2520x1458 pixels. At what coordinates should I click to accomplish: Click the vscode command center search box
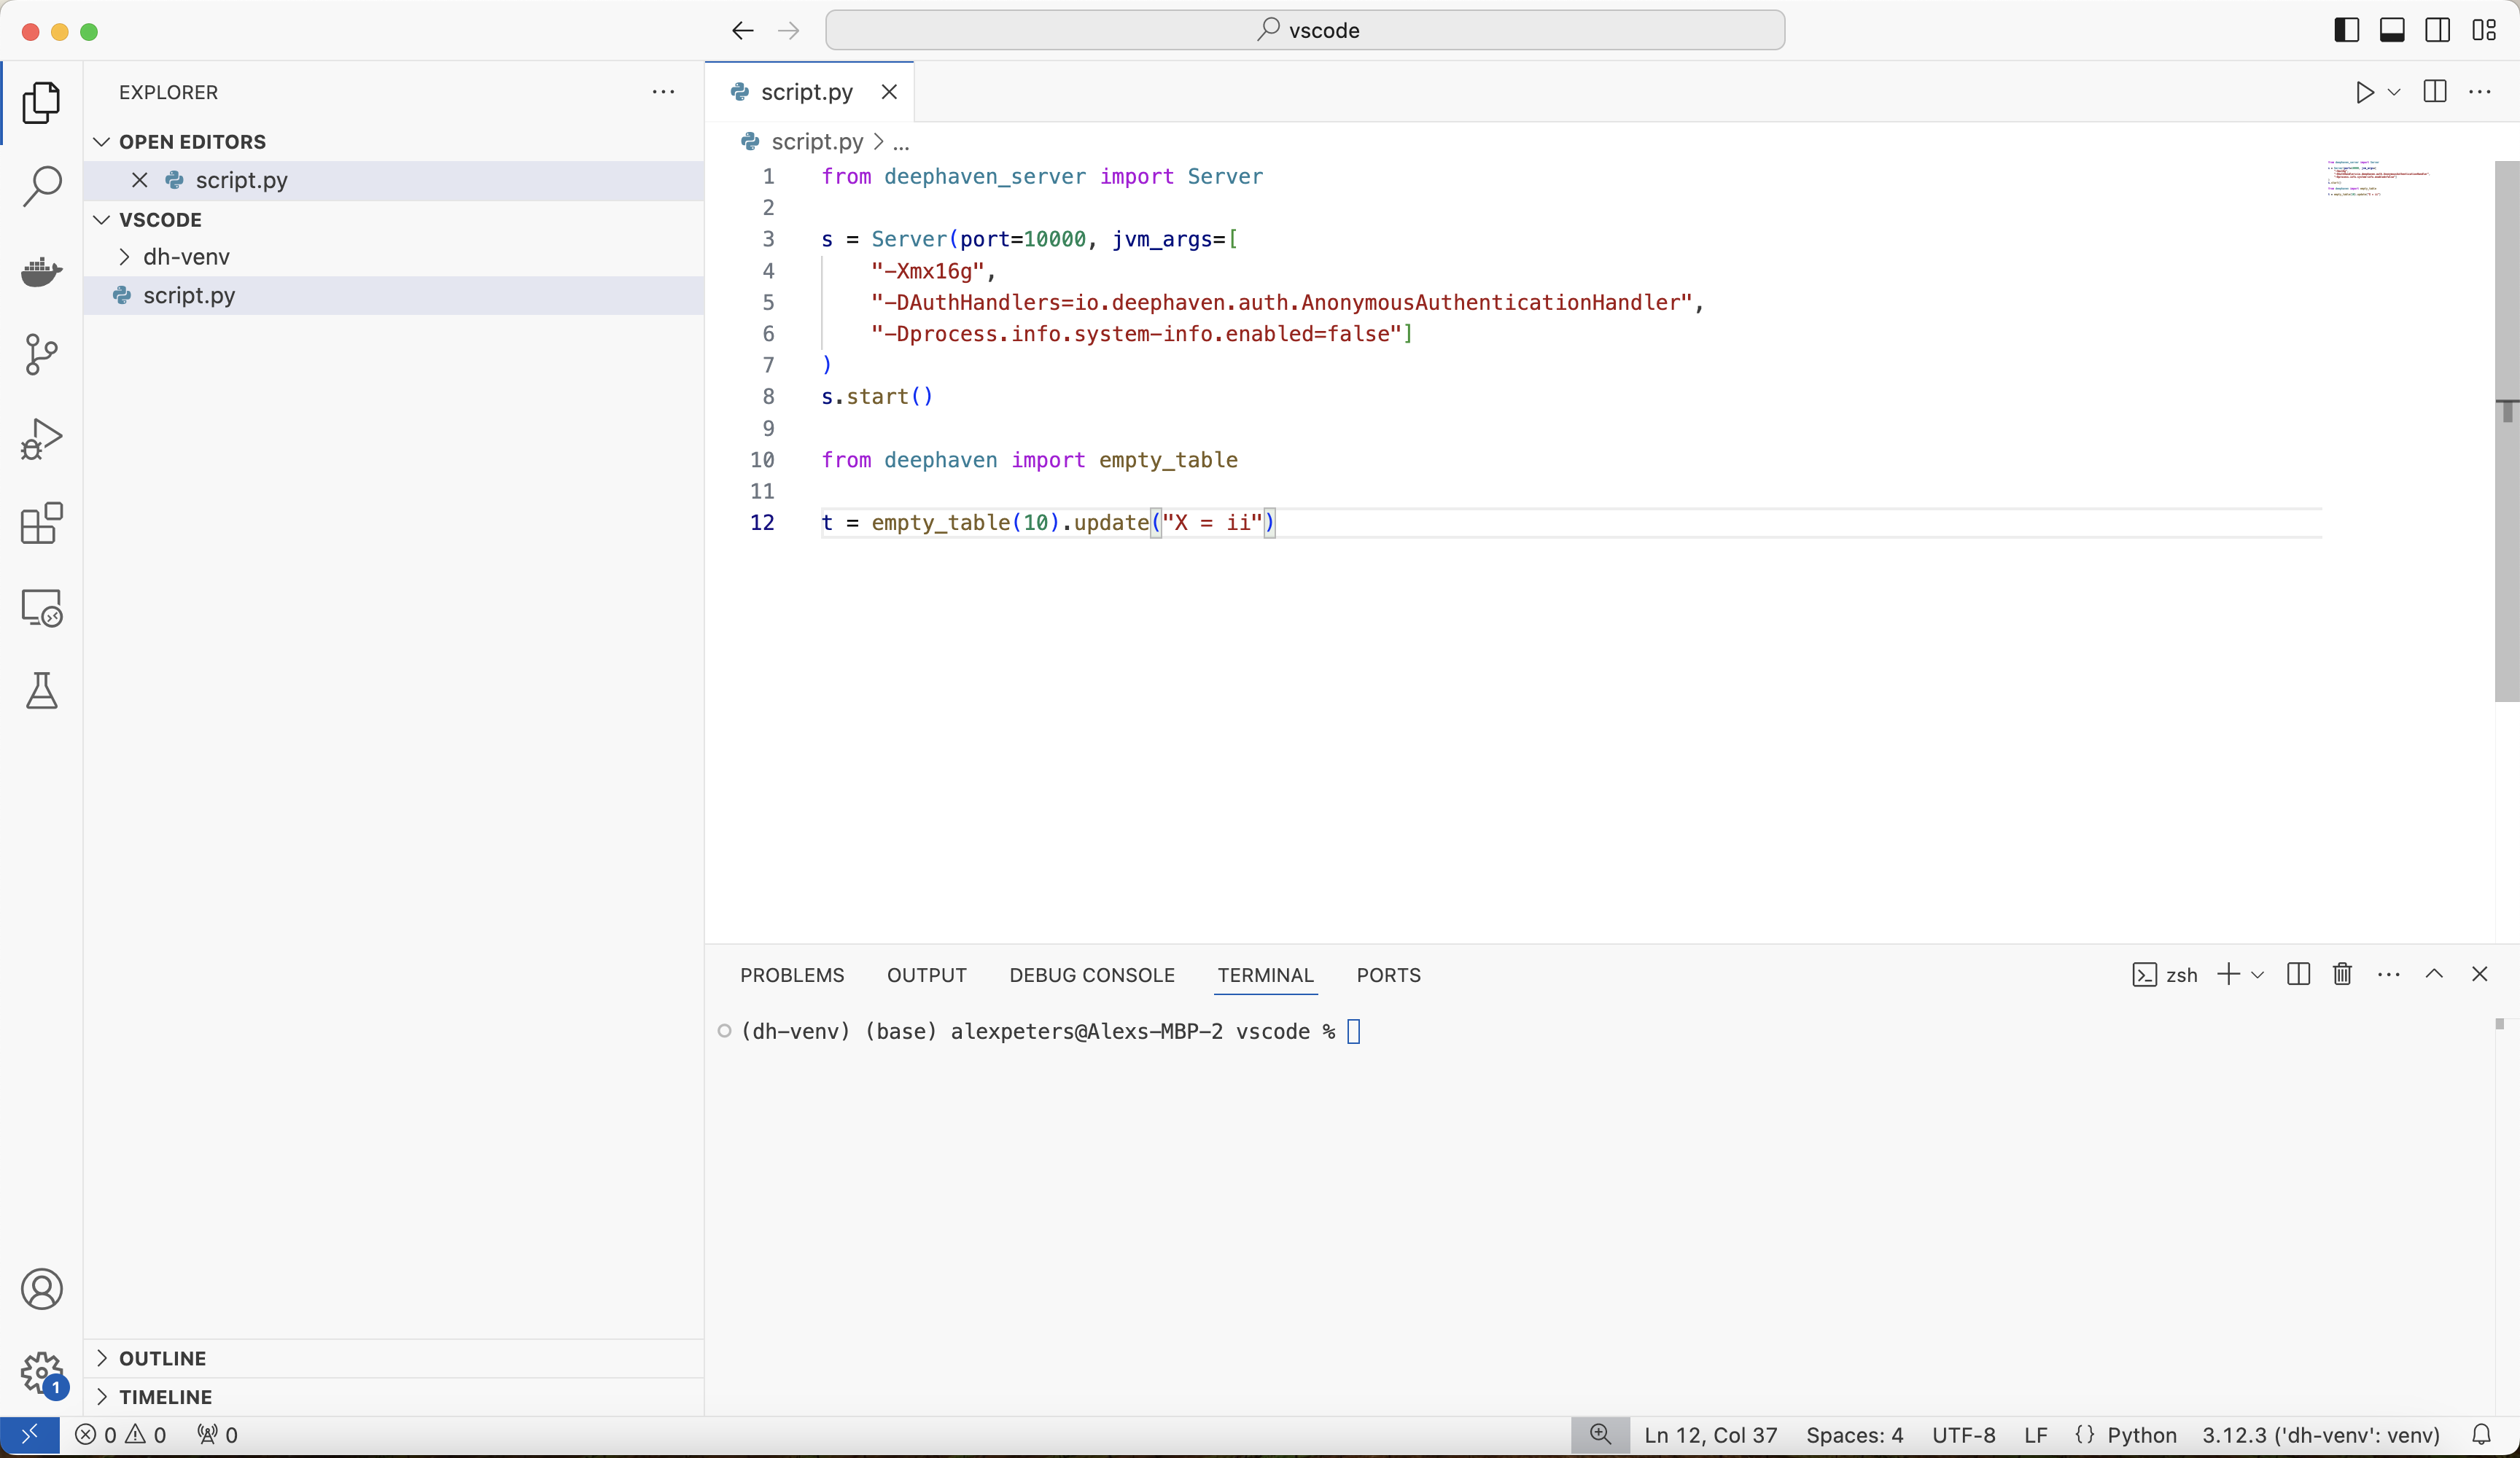(1304, 30)
